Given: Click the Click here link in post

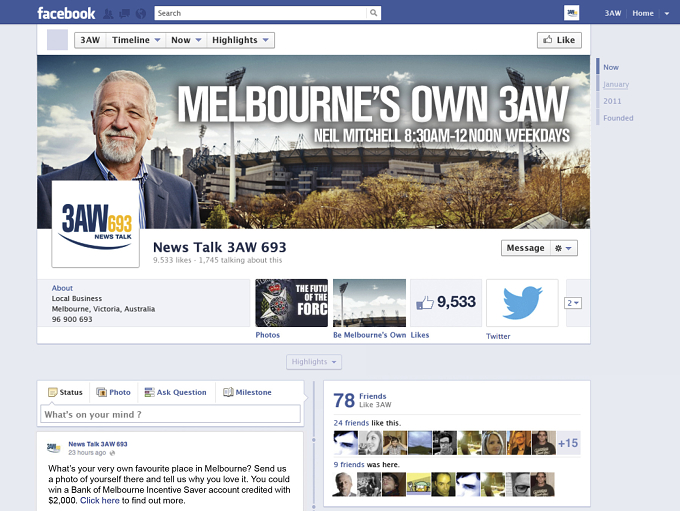Looking at the screenshot, I should [x=100, y=501].
